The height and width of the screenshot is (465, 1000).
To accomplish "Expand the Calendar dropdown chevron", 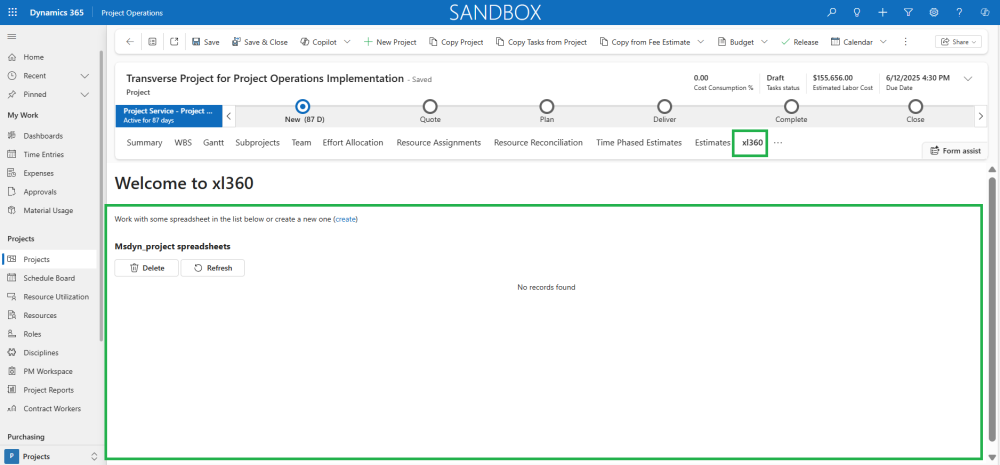I will click(883, 42).
